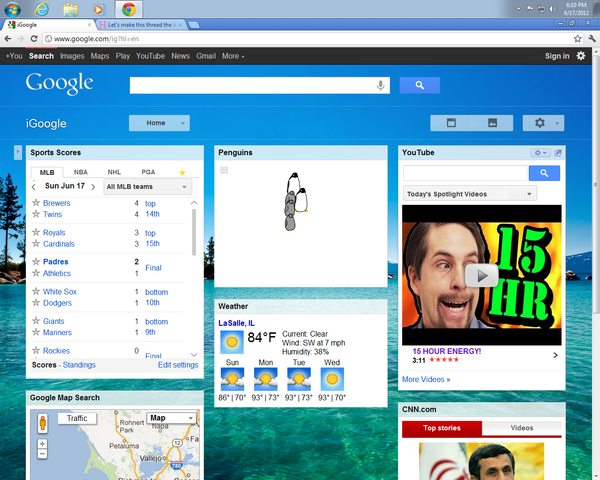Toggle Traffic layer on the map
This screenshot has width=600, height=480.
coord(77,418)
